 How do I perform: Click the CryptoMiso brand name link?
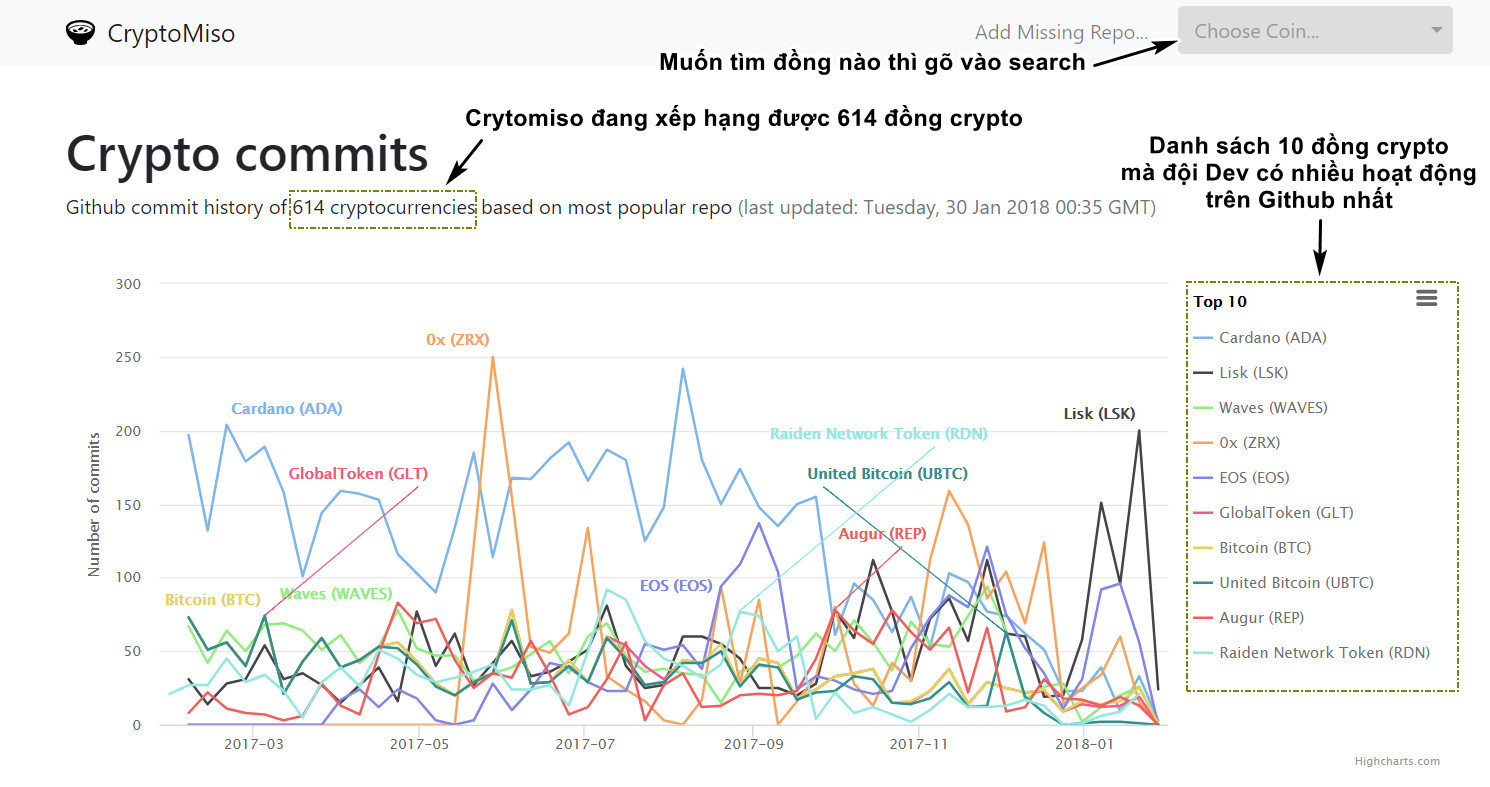pyautogui.click(x=171, y=33)
